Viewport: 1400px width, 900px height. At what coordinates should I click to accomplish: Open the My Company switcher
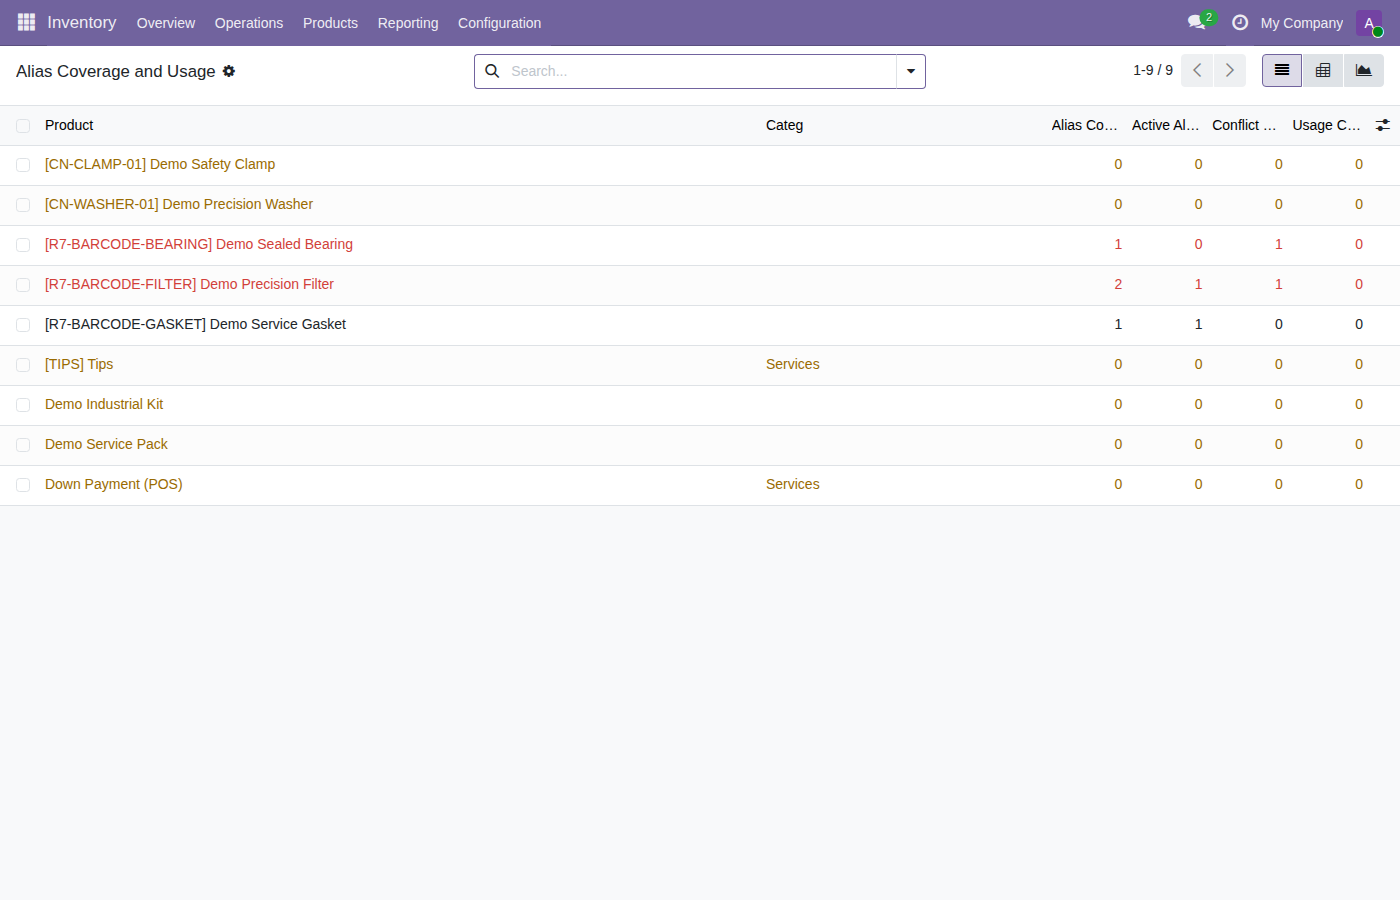click(x=1302, y=23)
